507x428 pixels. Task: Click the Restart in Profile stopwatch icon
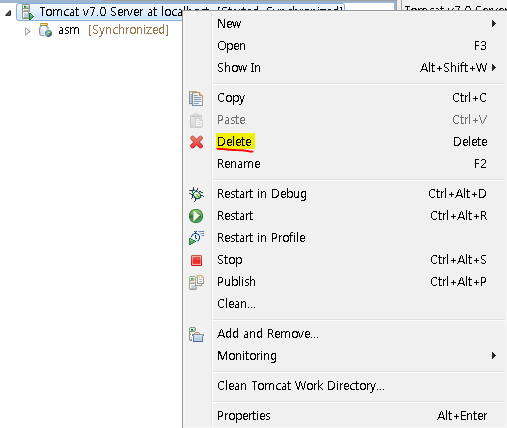click(x=196, y=238)
